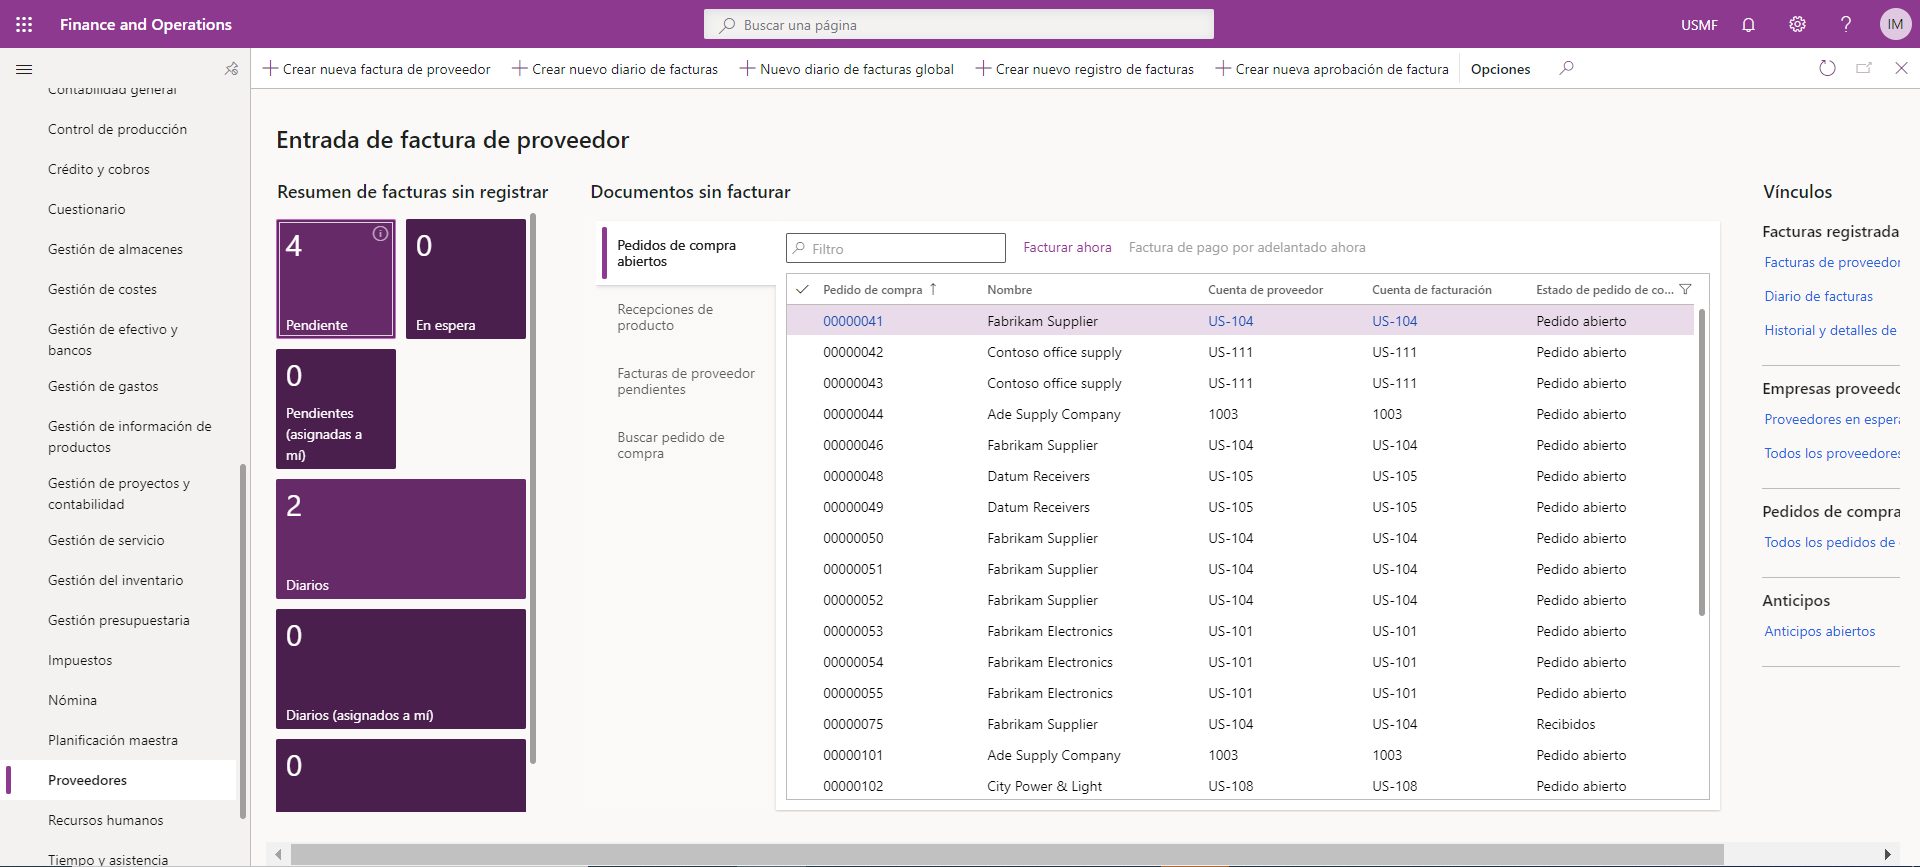This screenshot has height=867, width=1920.
Task: Open Pendientes (asignadas a mí) tile
Action: [336, 409]
